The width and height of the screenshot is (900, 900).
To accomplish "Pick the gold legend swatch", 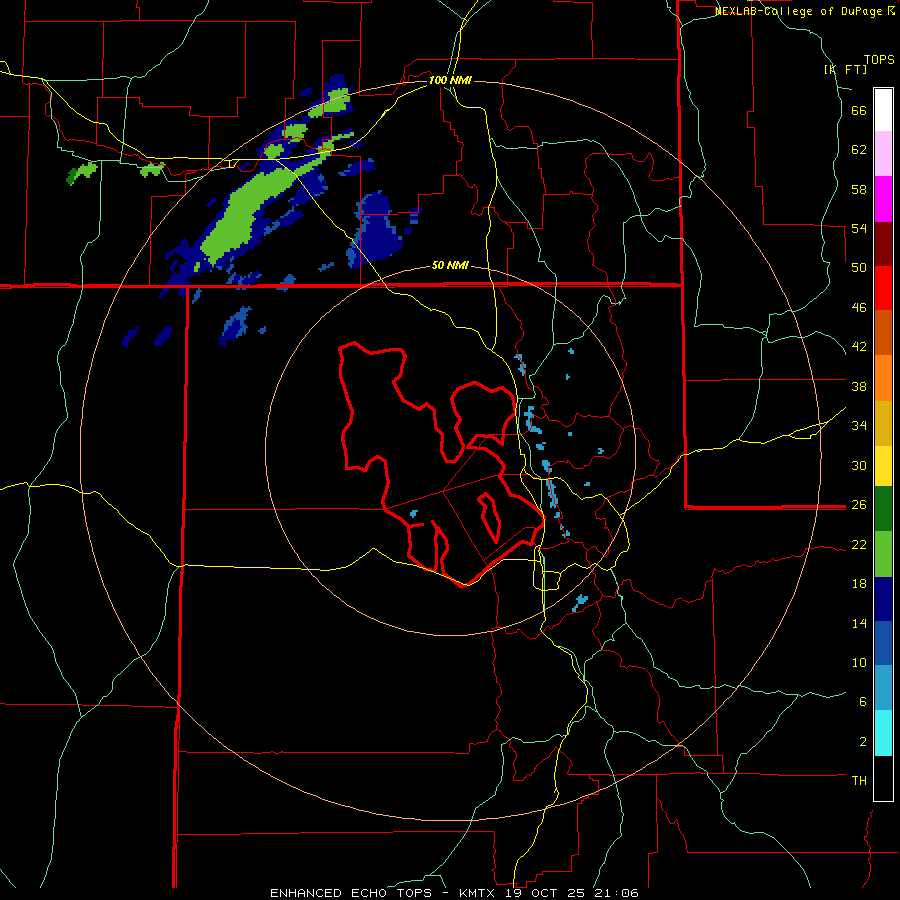I will pyautogui.click(x=883, y=423).
